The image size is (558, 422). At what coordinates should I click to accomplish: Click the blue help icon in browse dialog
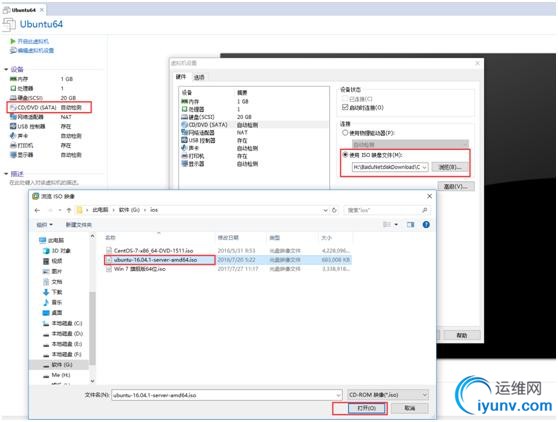pos(426,225)
